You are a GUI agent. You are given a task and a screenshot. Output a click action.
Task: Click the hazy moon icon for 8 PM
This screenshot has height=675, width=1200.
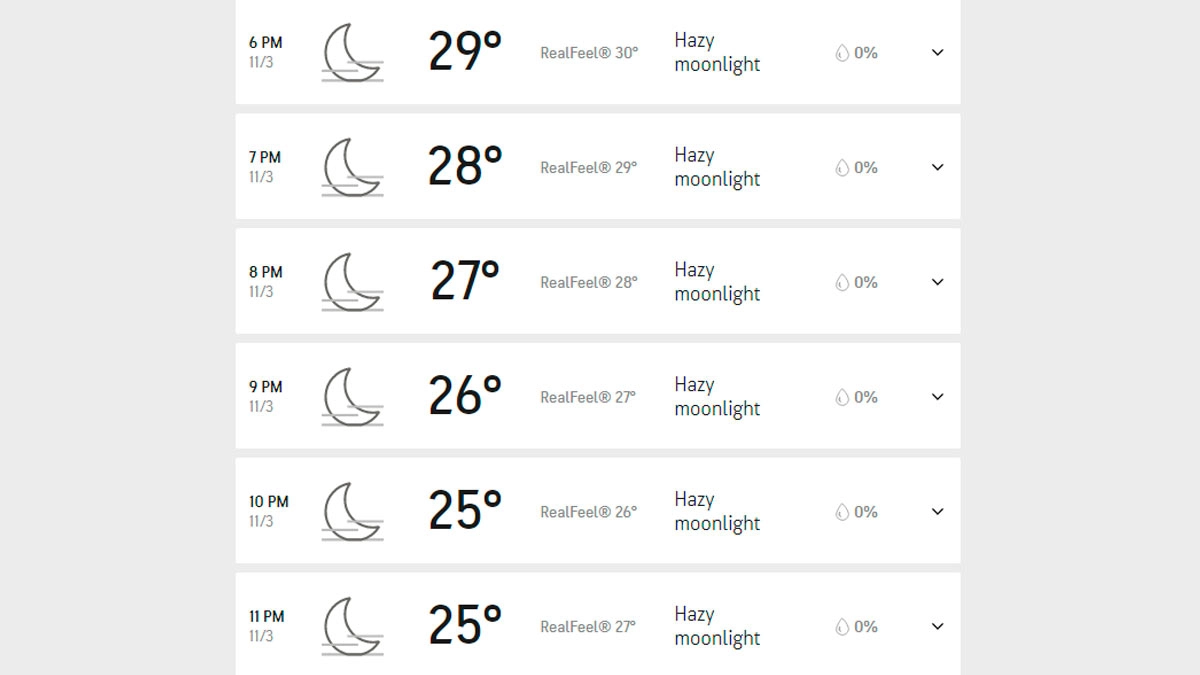coord(352,283)
